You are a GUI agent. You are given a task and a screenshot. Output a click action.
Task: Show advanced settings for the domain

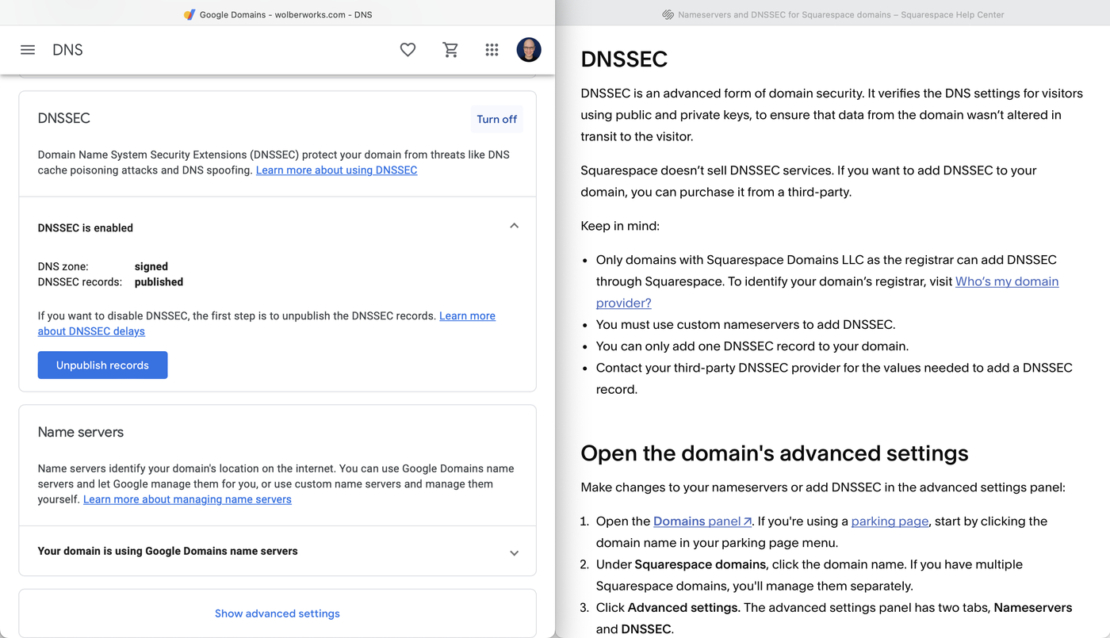(277, 613)
